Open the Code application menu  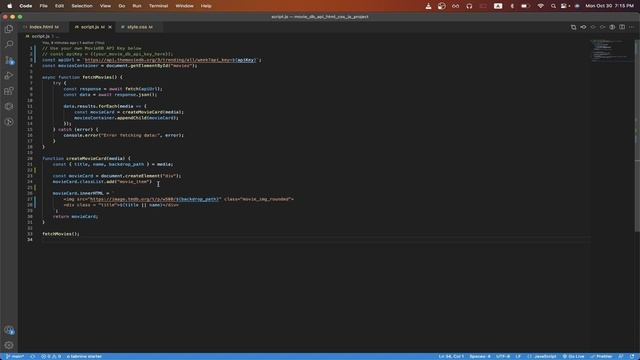(26, 6)
